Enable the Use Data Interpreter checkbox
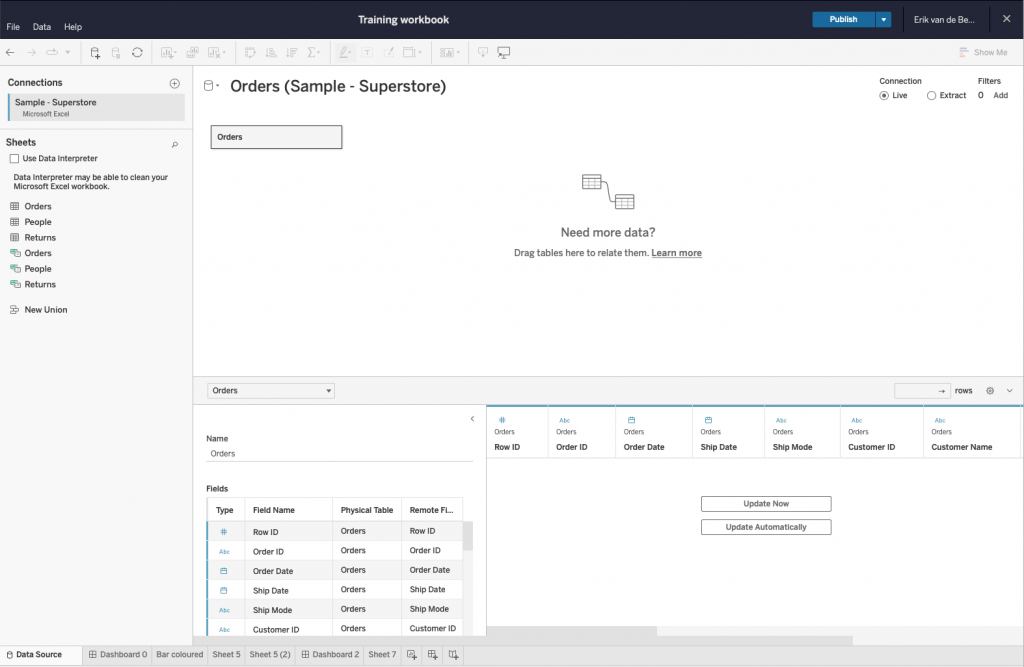Screen dimensions: 1024x667 click(14, 159)
